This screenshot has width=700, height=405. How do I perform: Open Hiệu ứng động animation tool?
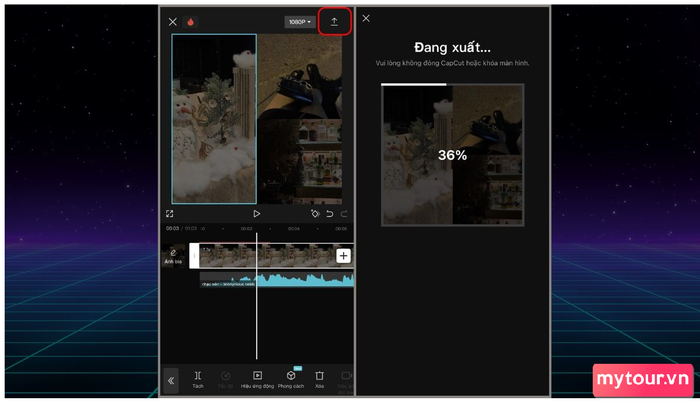[258, 380]
